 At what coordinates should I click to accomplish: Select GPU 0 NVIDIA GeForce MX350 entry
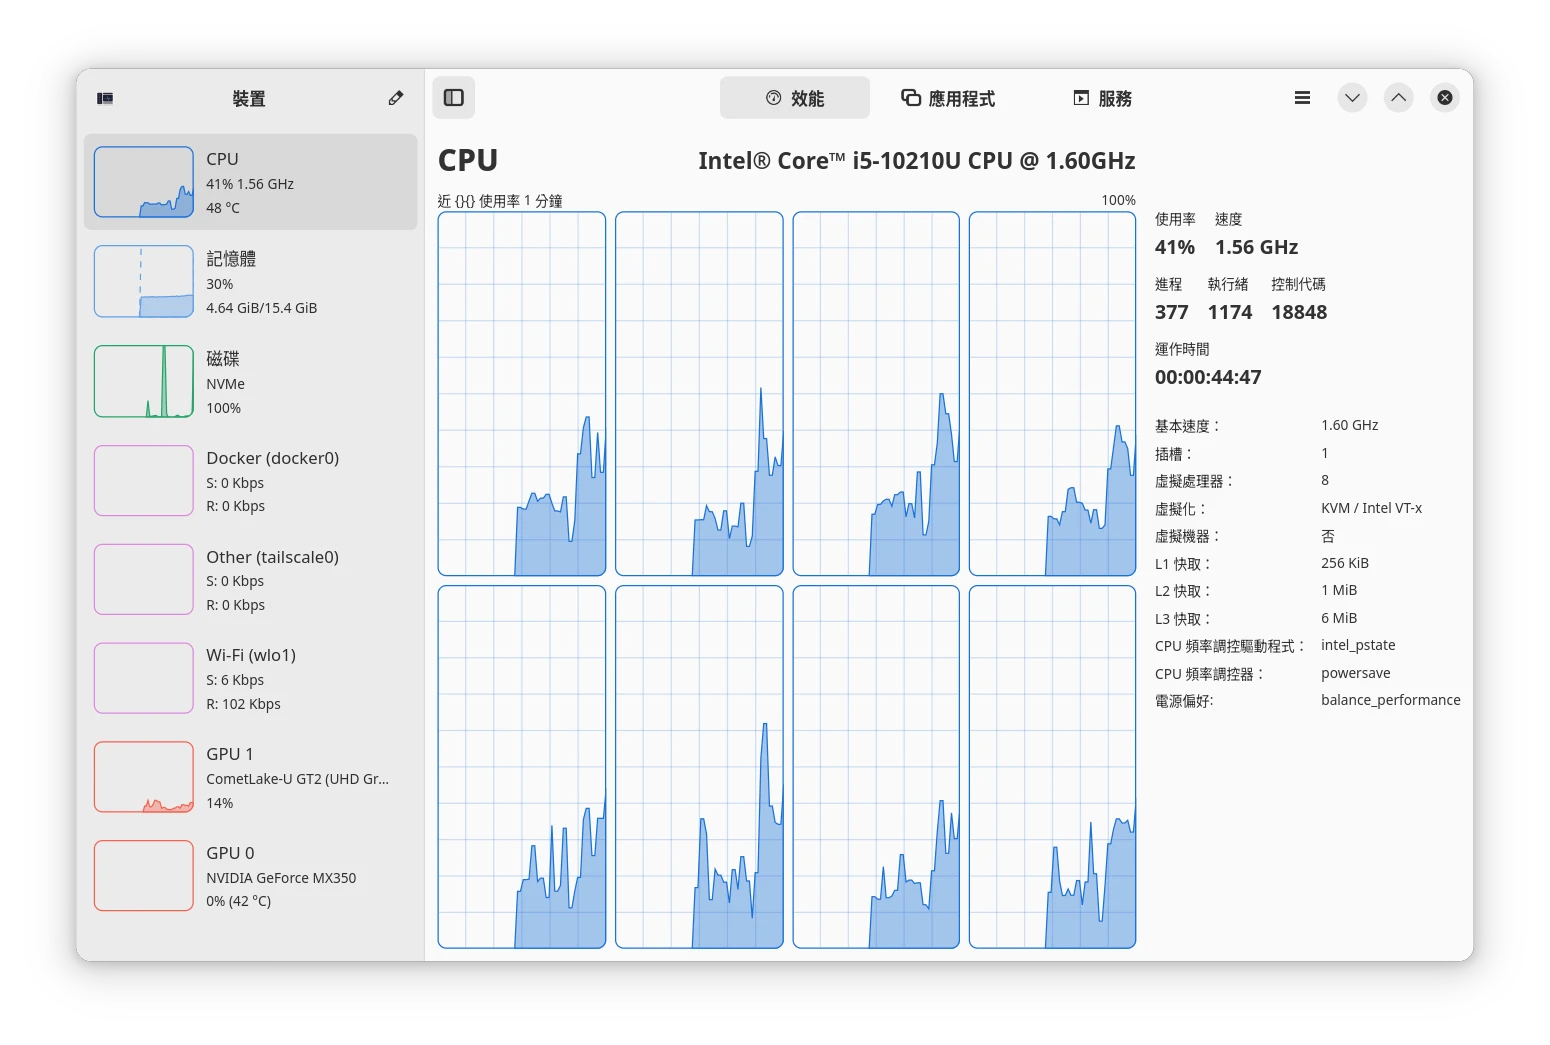coord(250,876)
